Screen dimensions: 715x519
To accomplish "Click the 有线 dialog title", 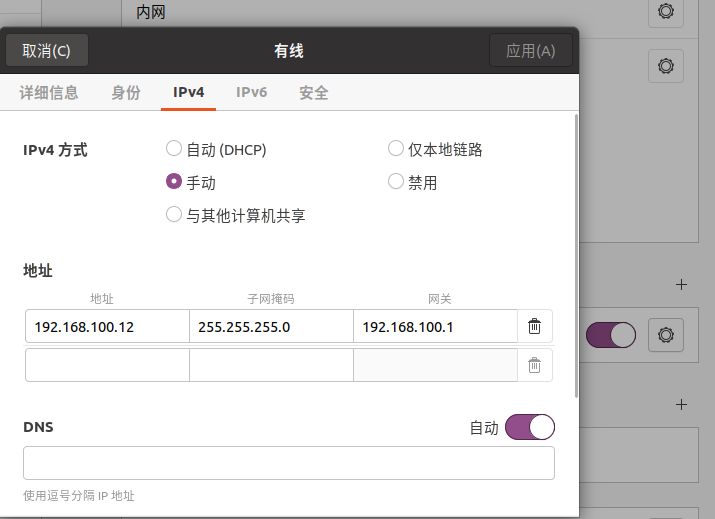I will (289, 51).
